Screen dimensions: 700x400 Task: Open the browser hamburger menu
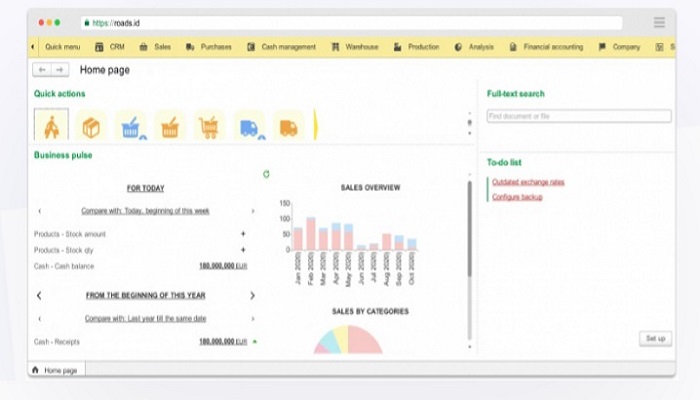coord(659,22)
